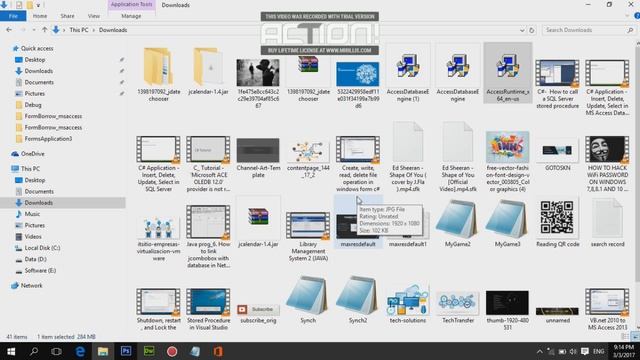This screenshot has height=360, width=640.
Task: Select This PC in navigation pane
Action: [x=30, y=169]
